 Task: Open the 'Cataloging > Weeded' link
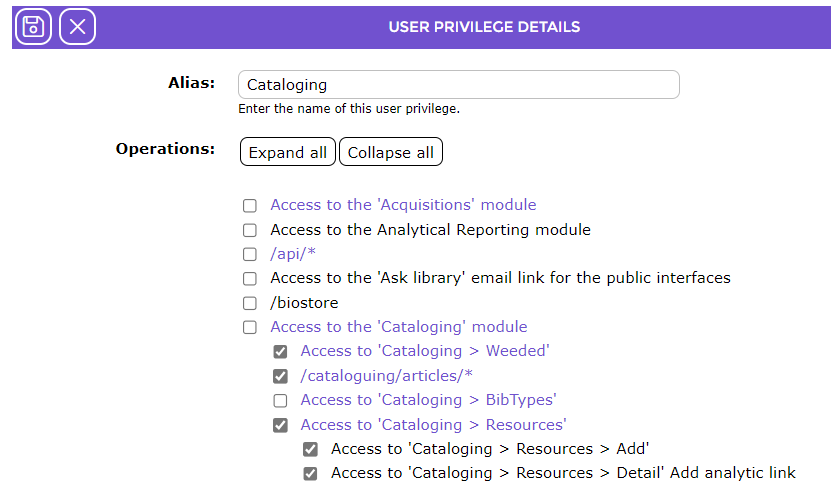click(x=425, y=351)
